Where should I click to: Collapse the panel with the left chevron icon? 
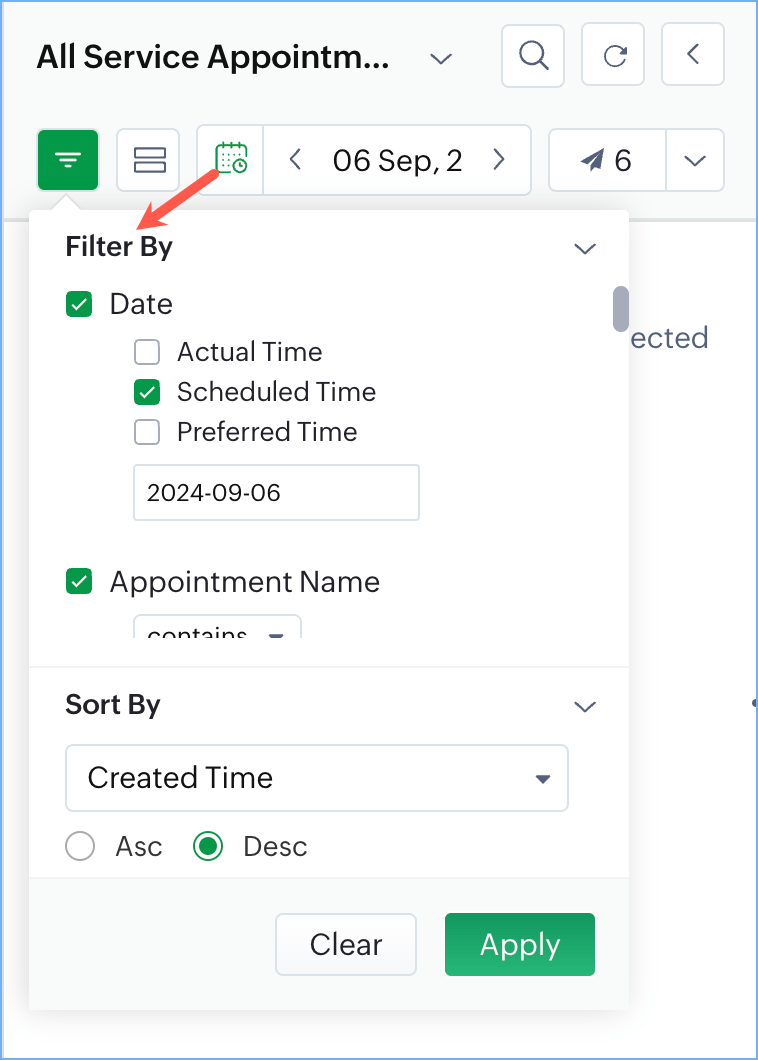pos(692,56)
